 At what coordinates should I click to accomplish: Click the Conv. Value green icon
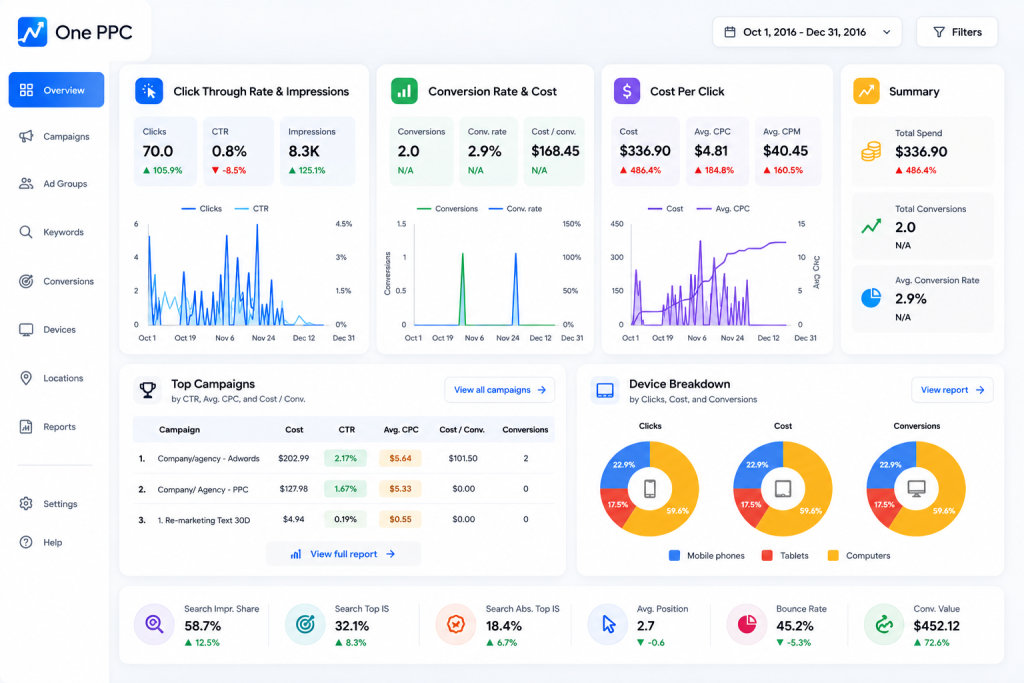coord(884,624)
